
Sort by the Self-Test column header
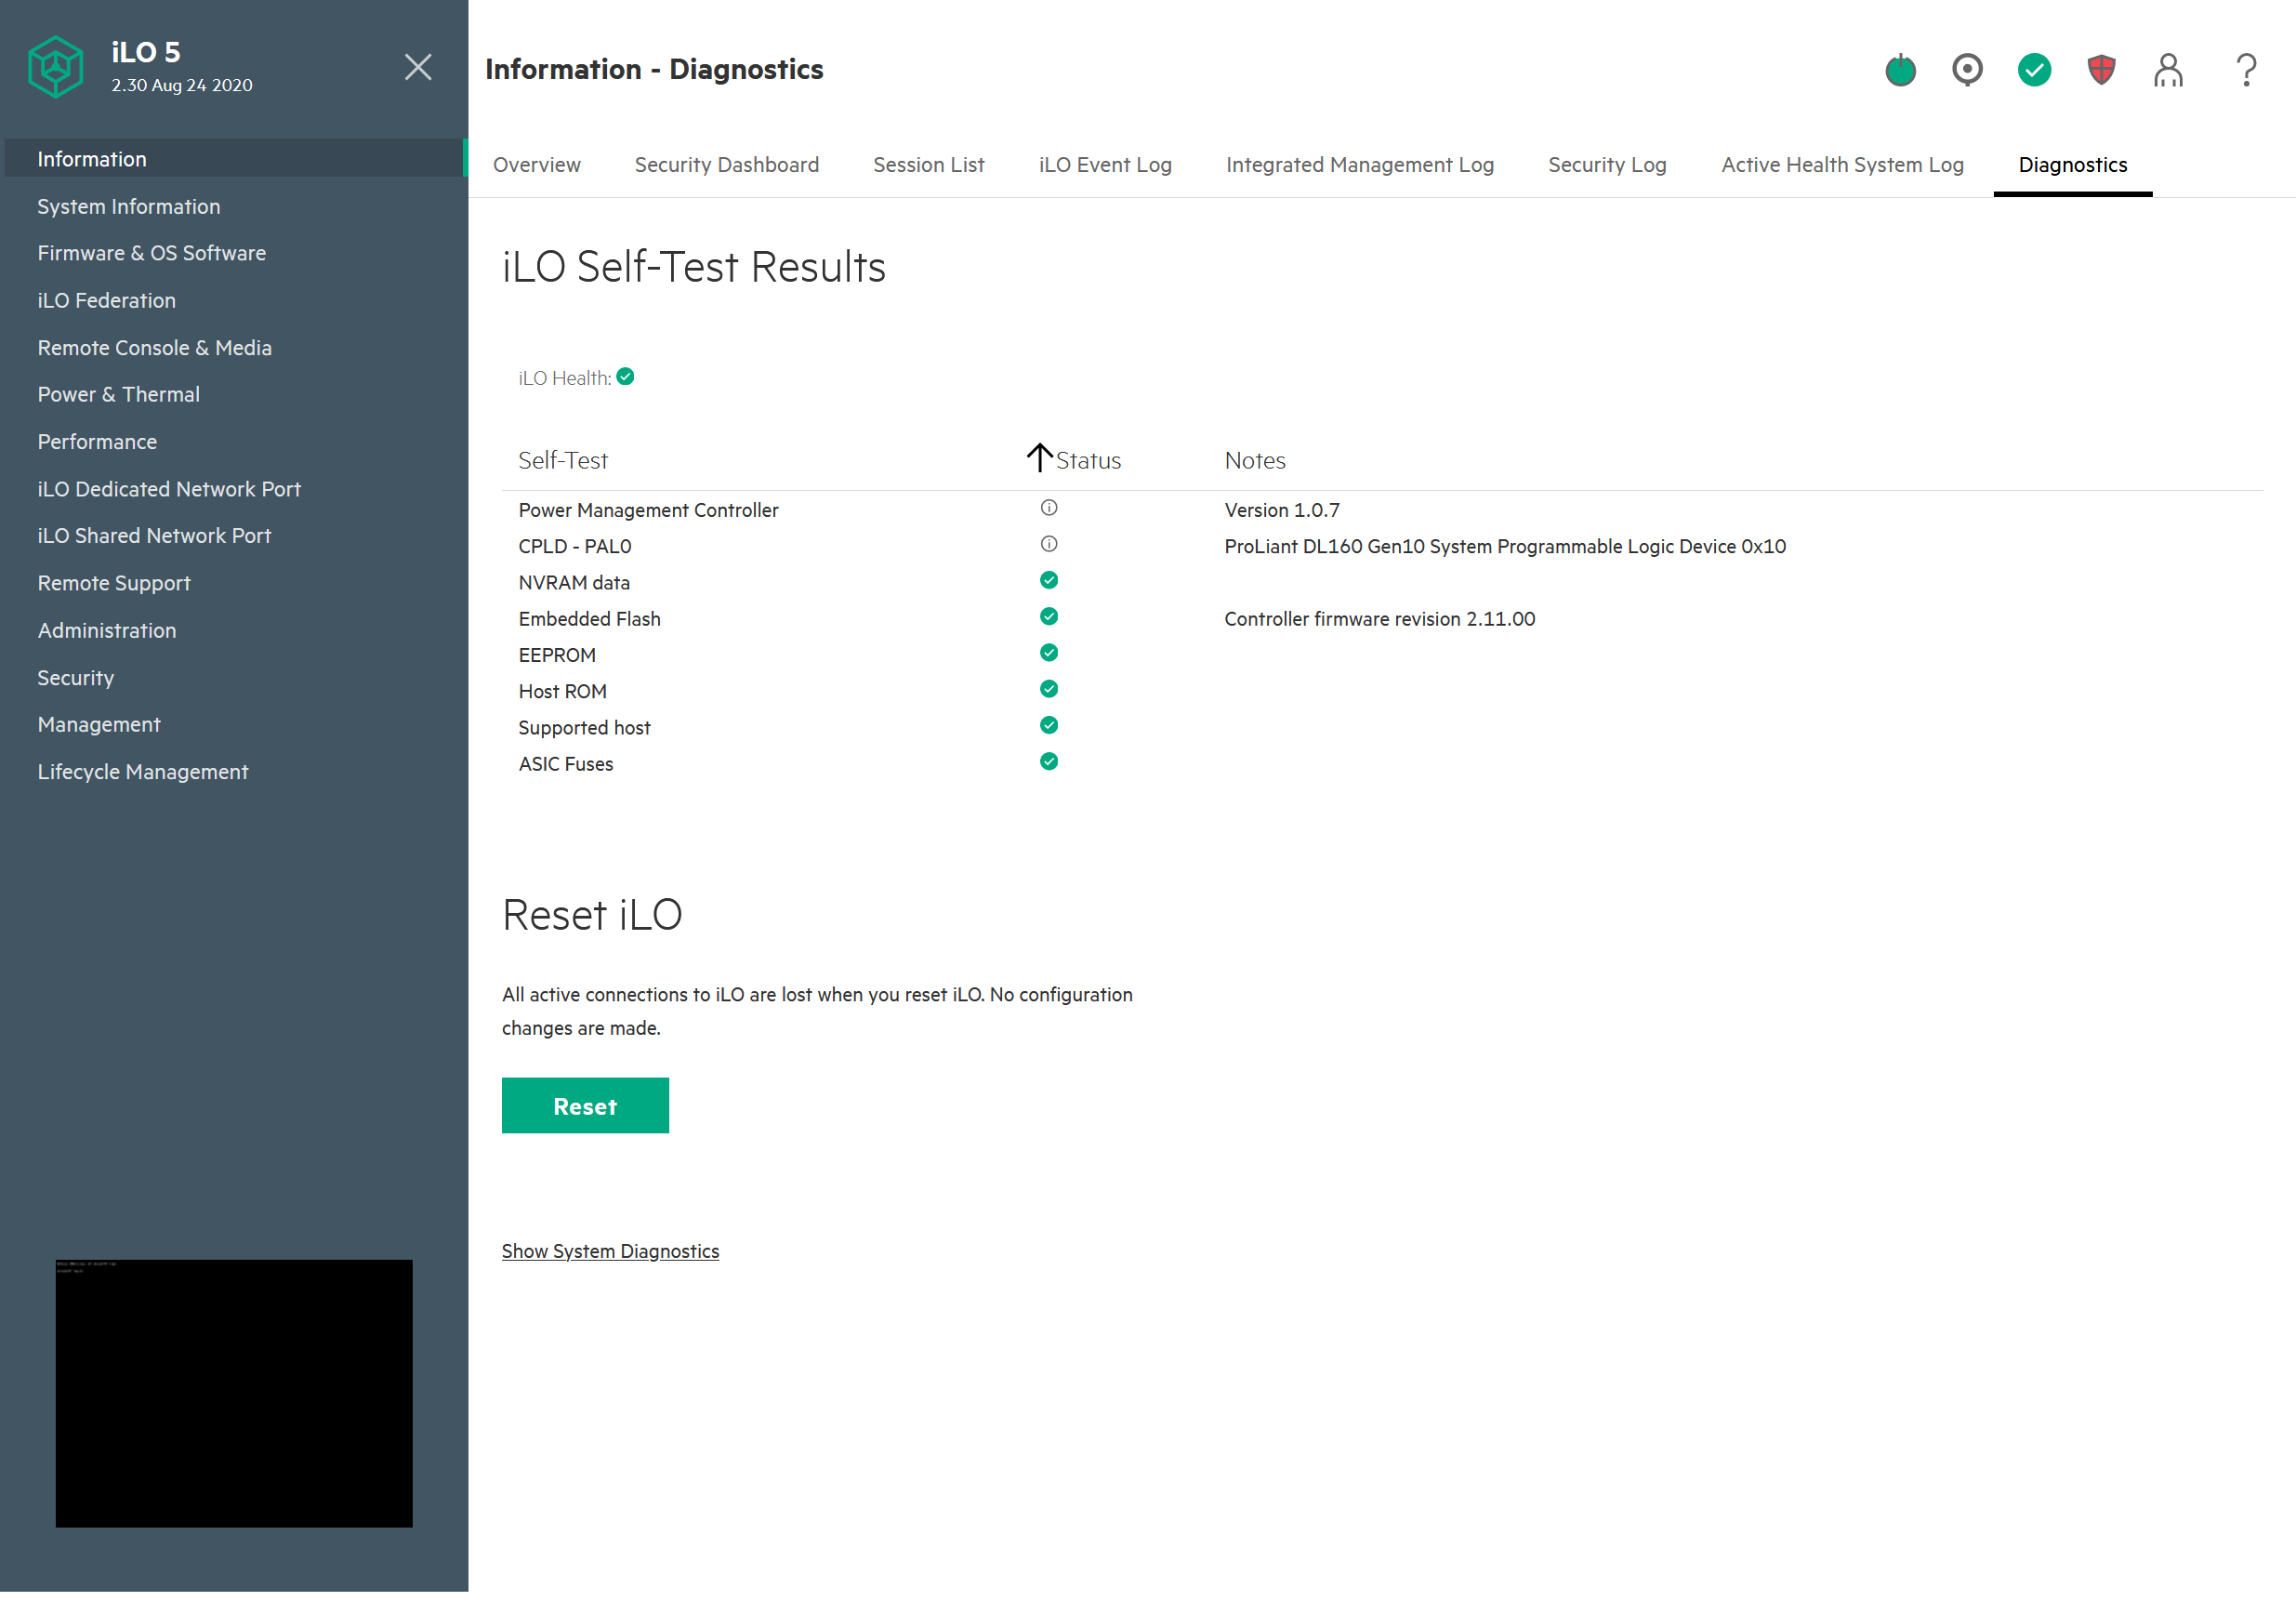pyautogui.click(x=563, y=461)
